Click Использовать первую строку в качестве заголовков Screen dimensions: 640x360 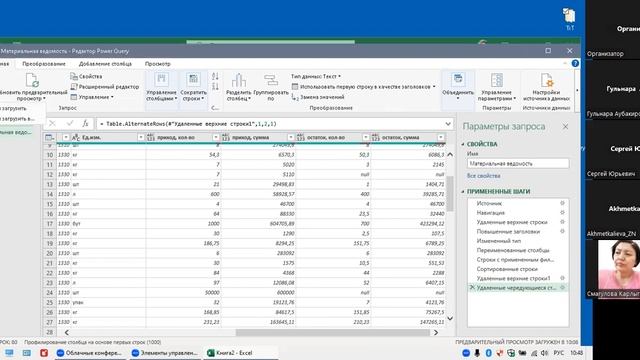click(x=364, y=87)
